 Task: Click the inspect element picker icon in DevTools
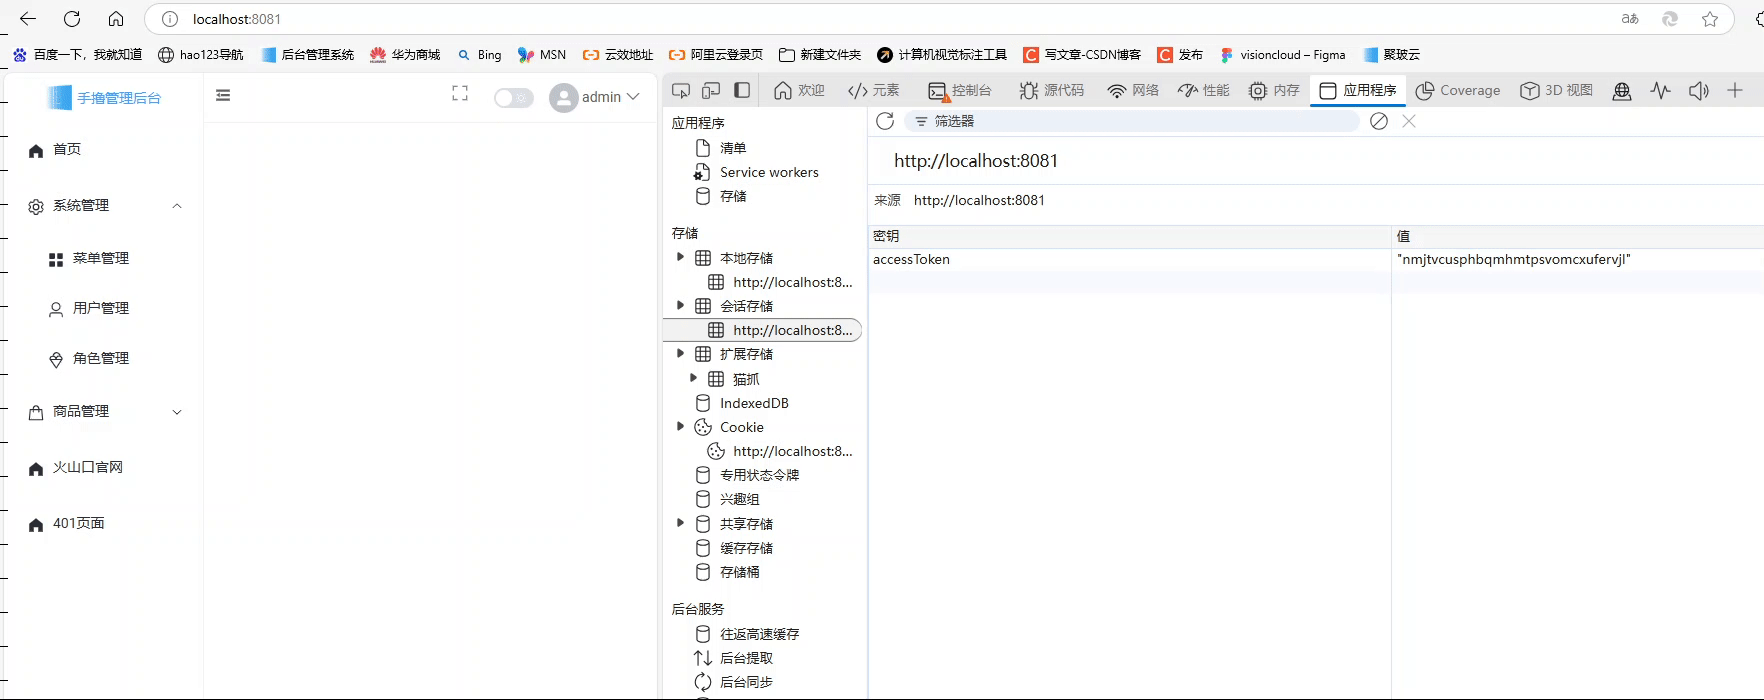pos(681,90)
